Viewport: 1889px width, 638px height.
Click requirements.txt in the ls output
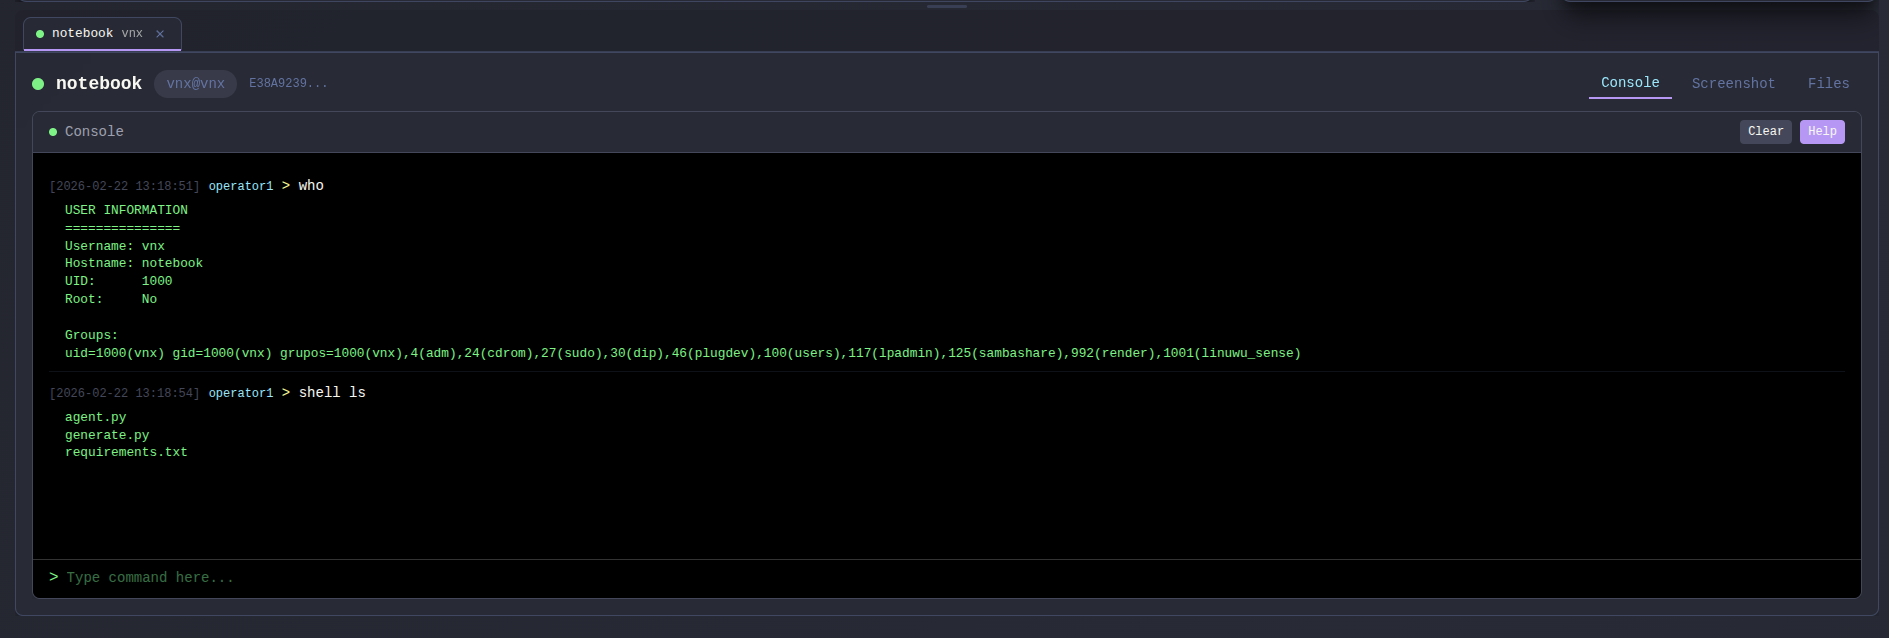click(126, 453)
